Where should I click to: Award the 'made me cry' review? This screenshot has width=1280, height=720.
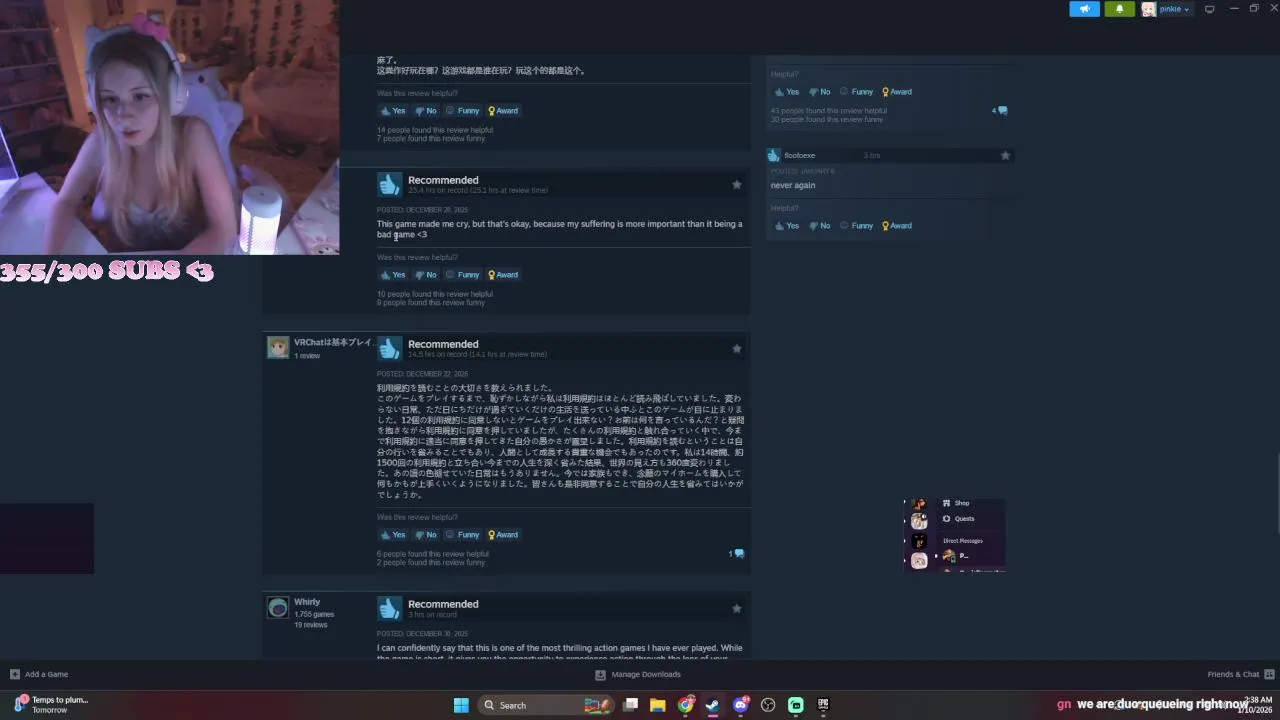pyautogui.click(x=502, y=275)
